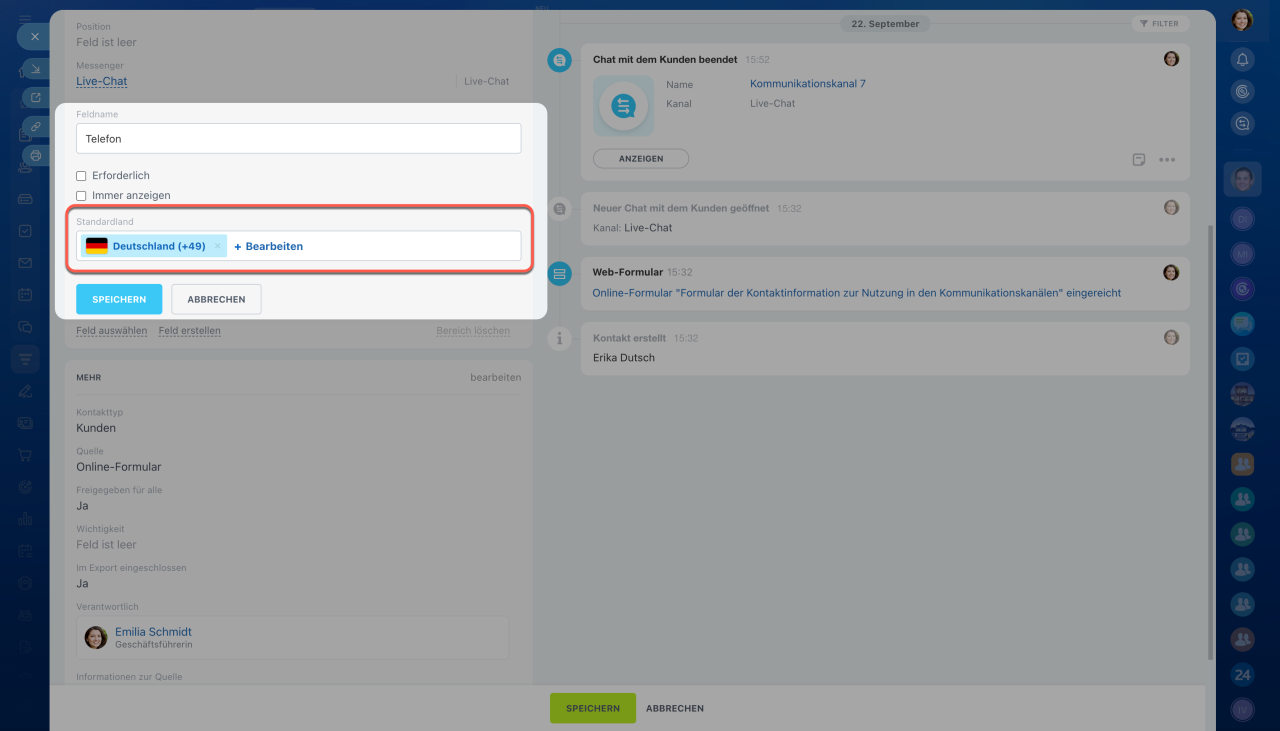This screenshot has height=731, width=1280.
Task: Click the timeline's vertical scrollbar
Action: [1210, 440]
